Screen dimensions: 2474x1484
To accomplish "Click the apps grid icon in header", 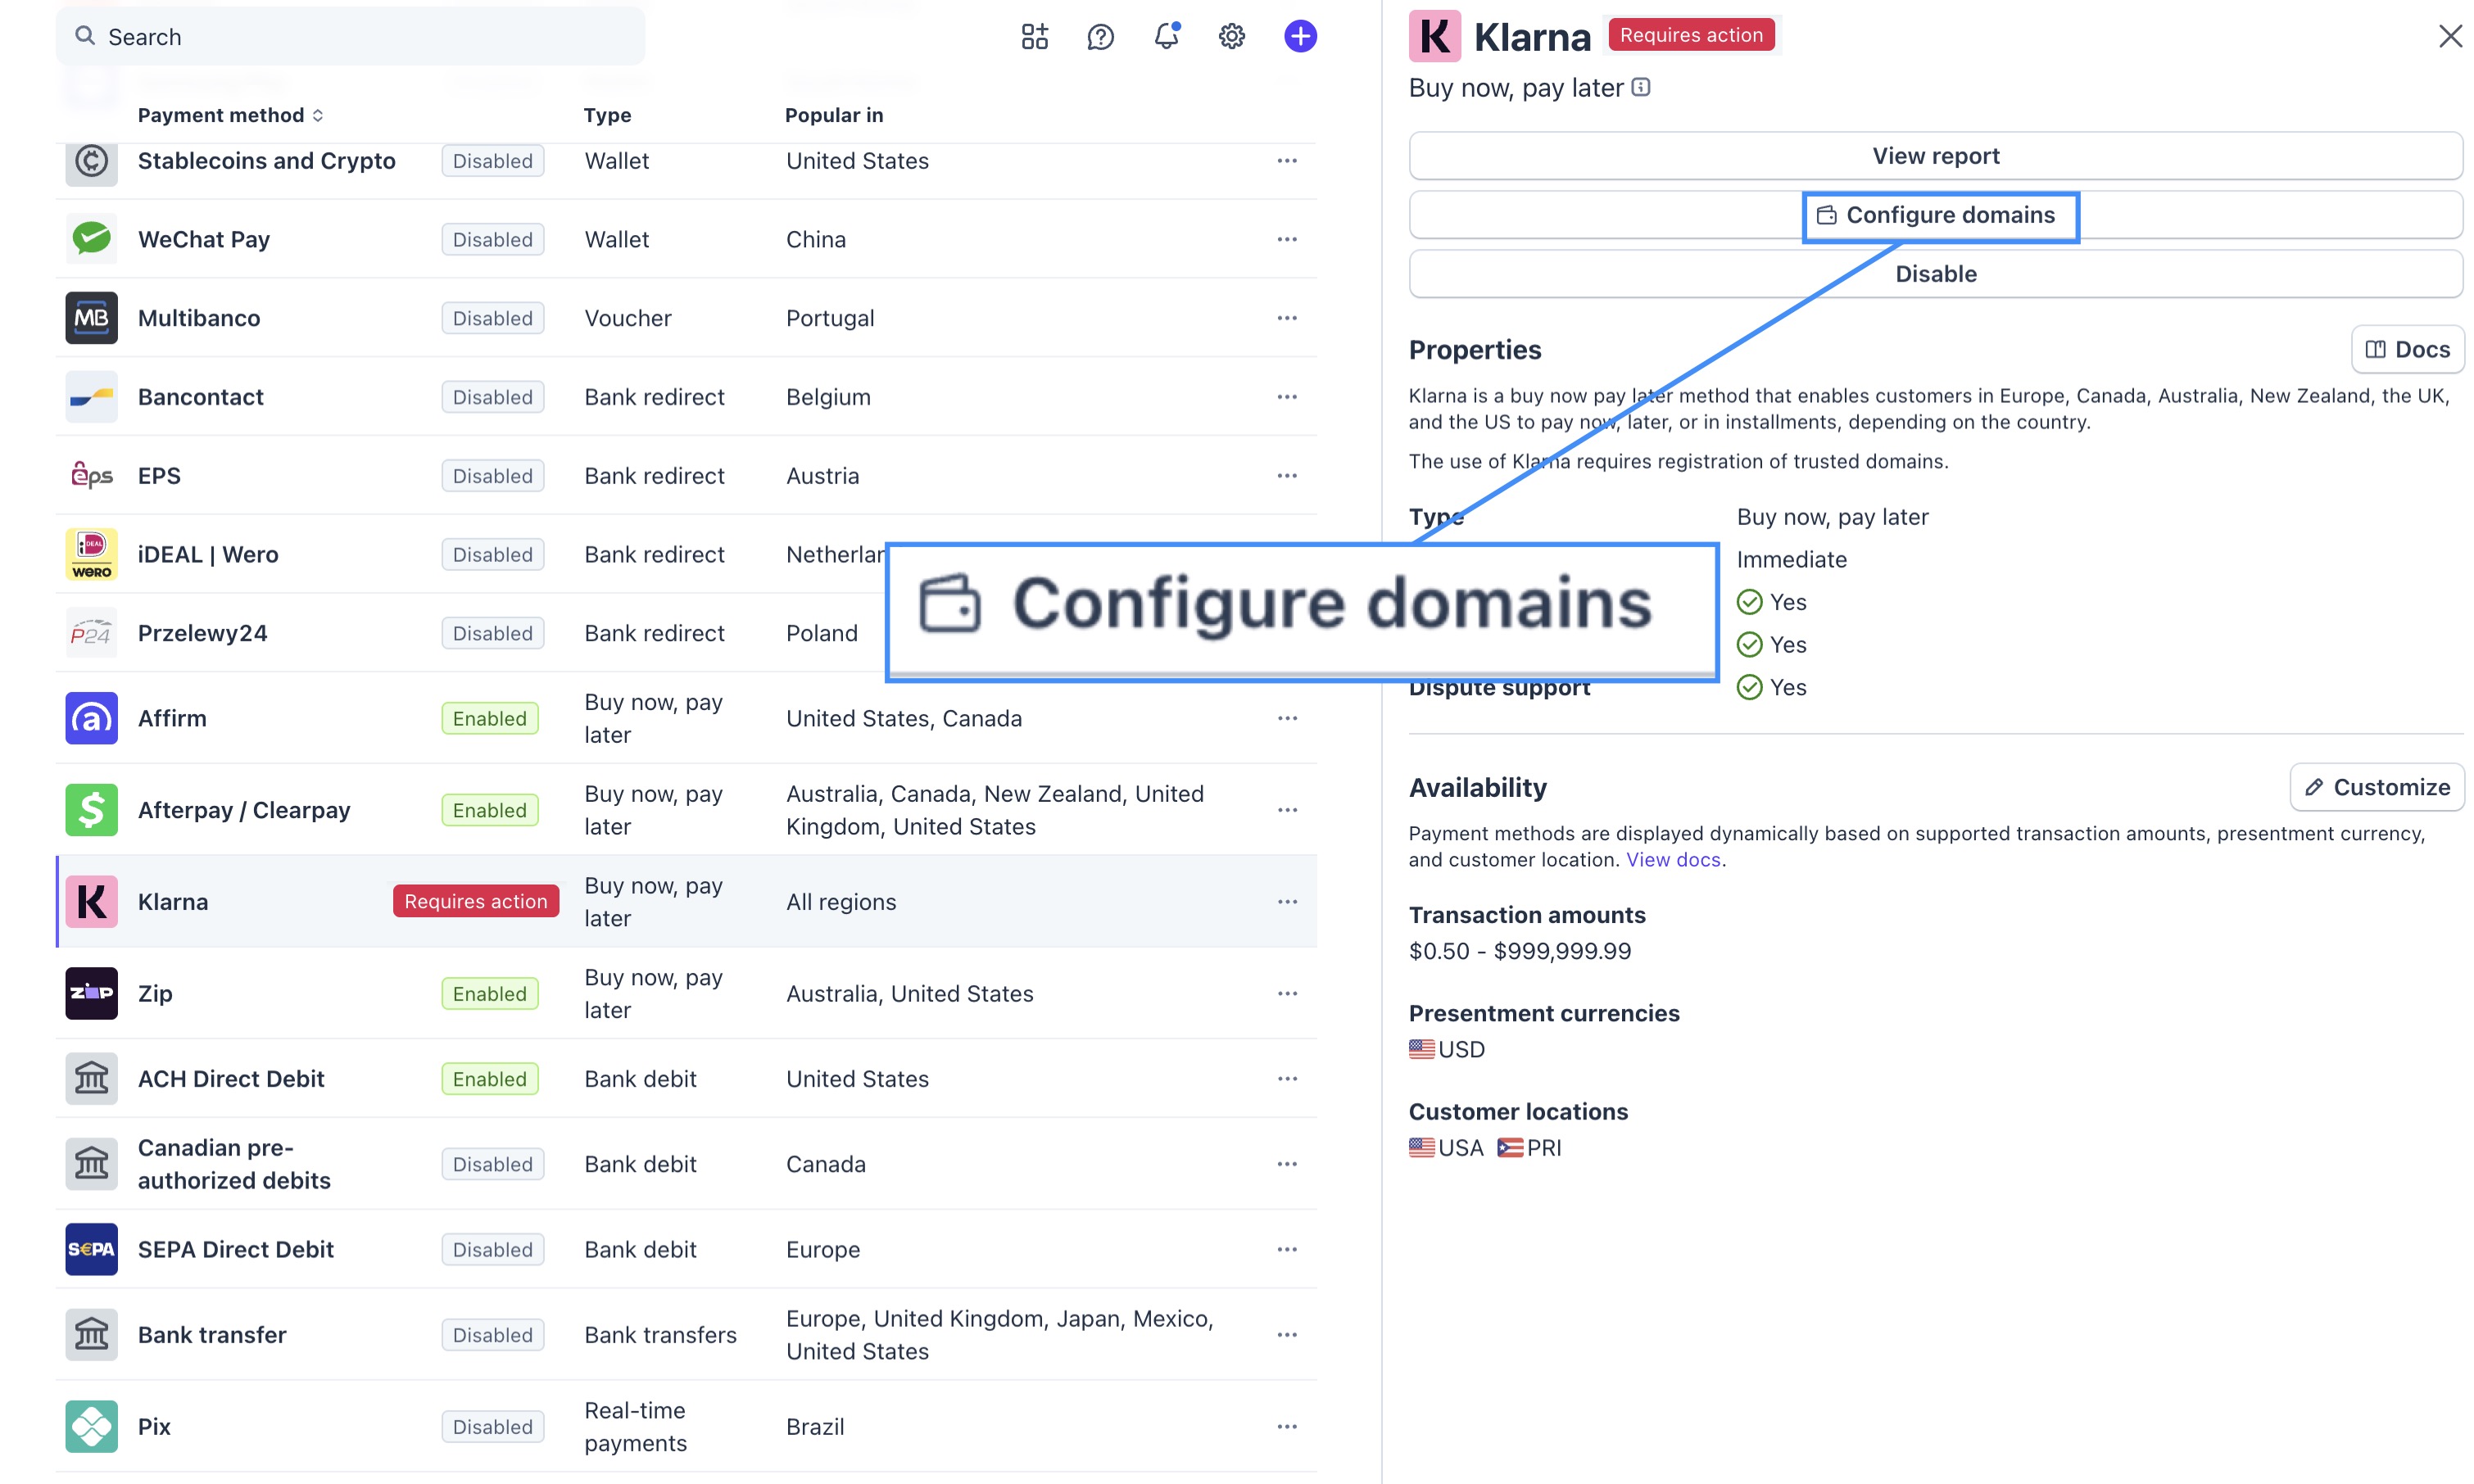I will [1034, 37].
